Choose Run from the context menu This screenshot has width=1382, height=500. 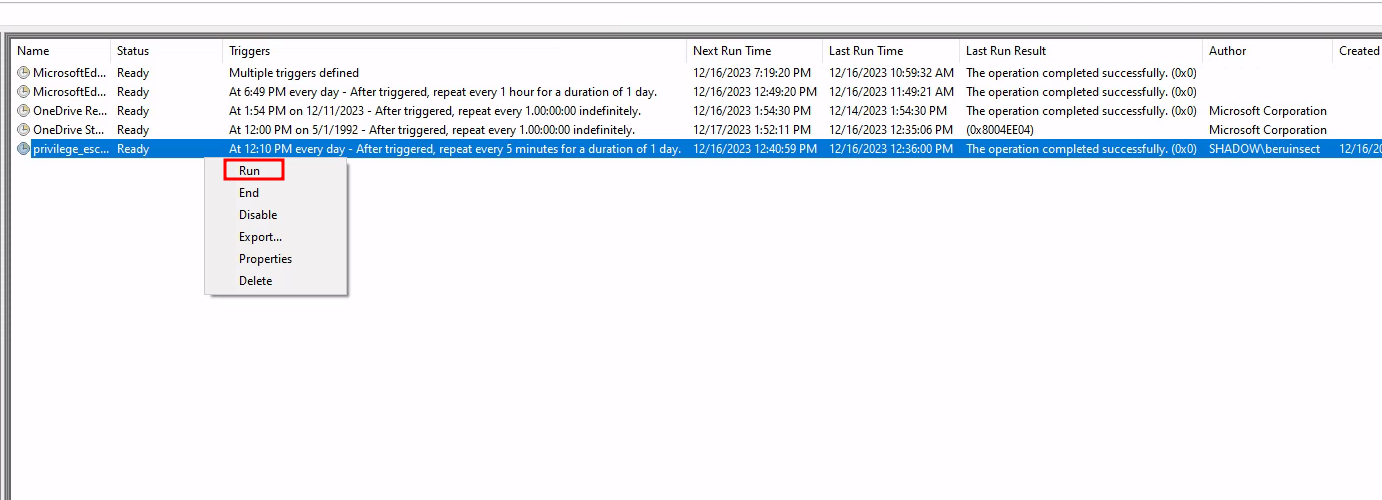250,171
